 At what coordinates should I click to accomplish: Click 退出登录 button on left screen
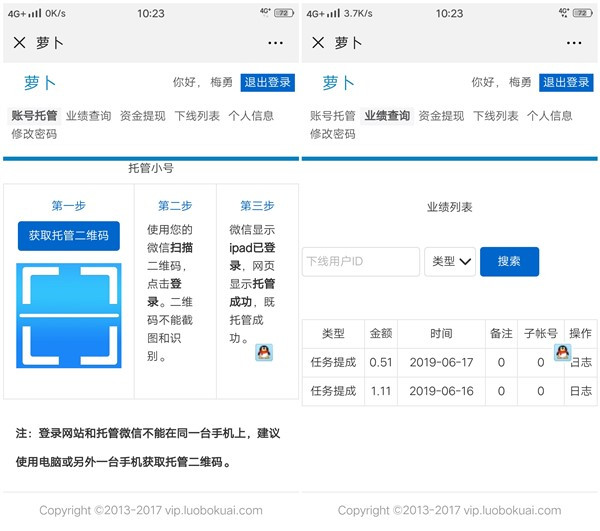tap(267, 83)
